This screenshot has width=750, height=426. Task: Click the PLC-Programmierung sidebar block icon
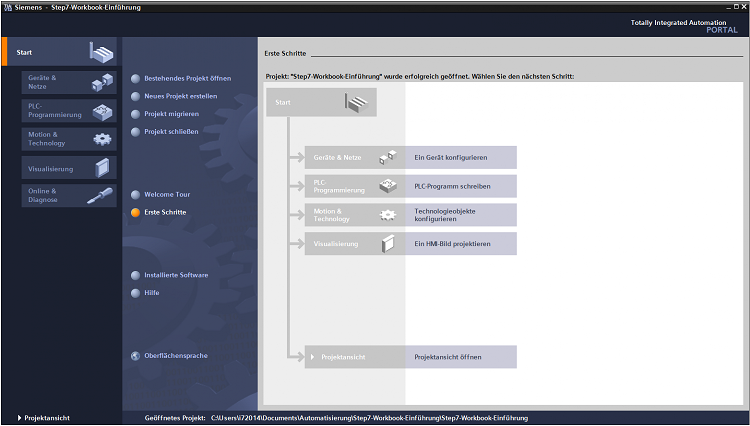pos(102,111)
